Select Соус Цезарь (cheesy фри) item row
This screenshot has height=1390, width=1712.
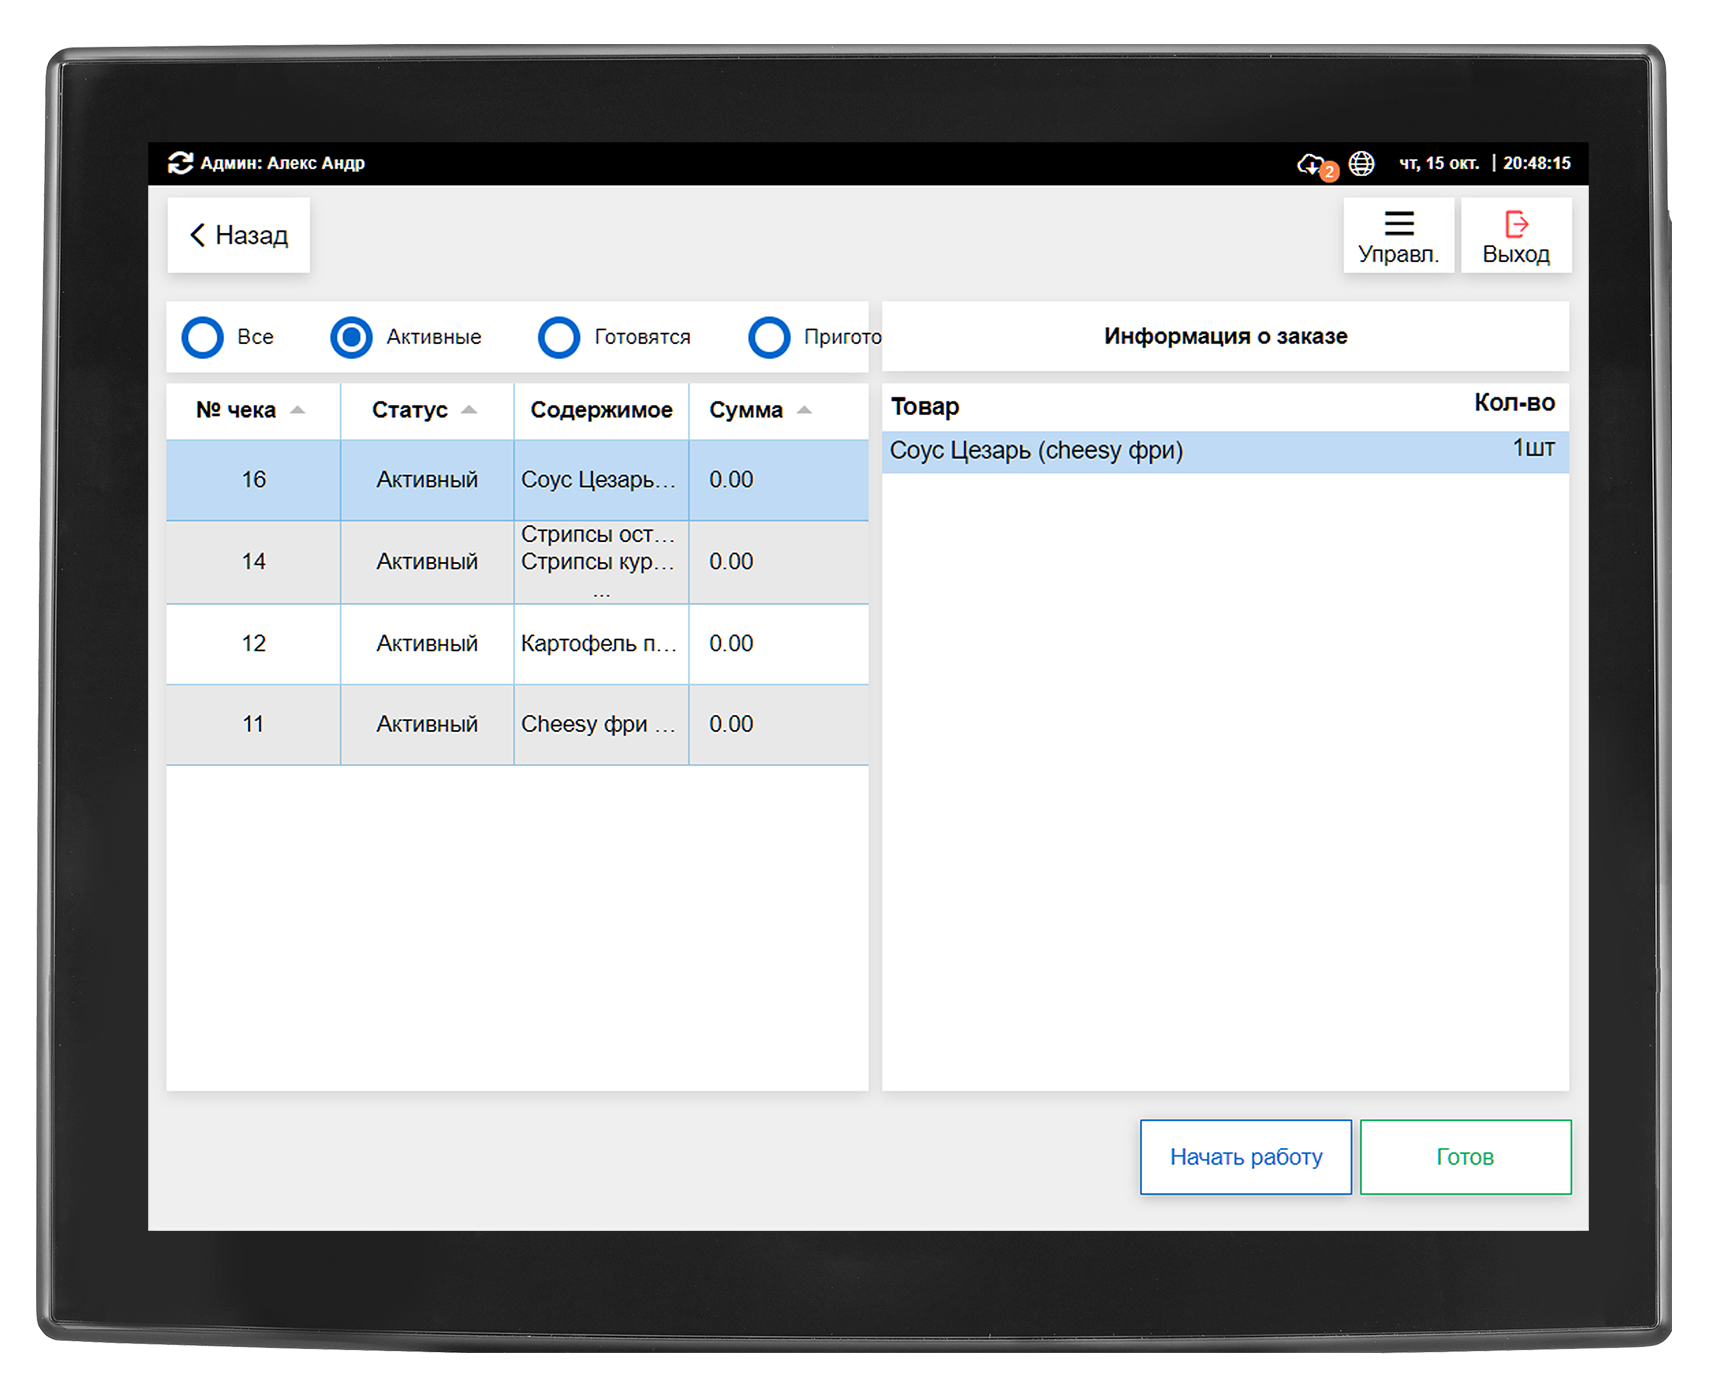pyautogui.click(x=1225, y=451)
